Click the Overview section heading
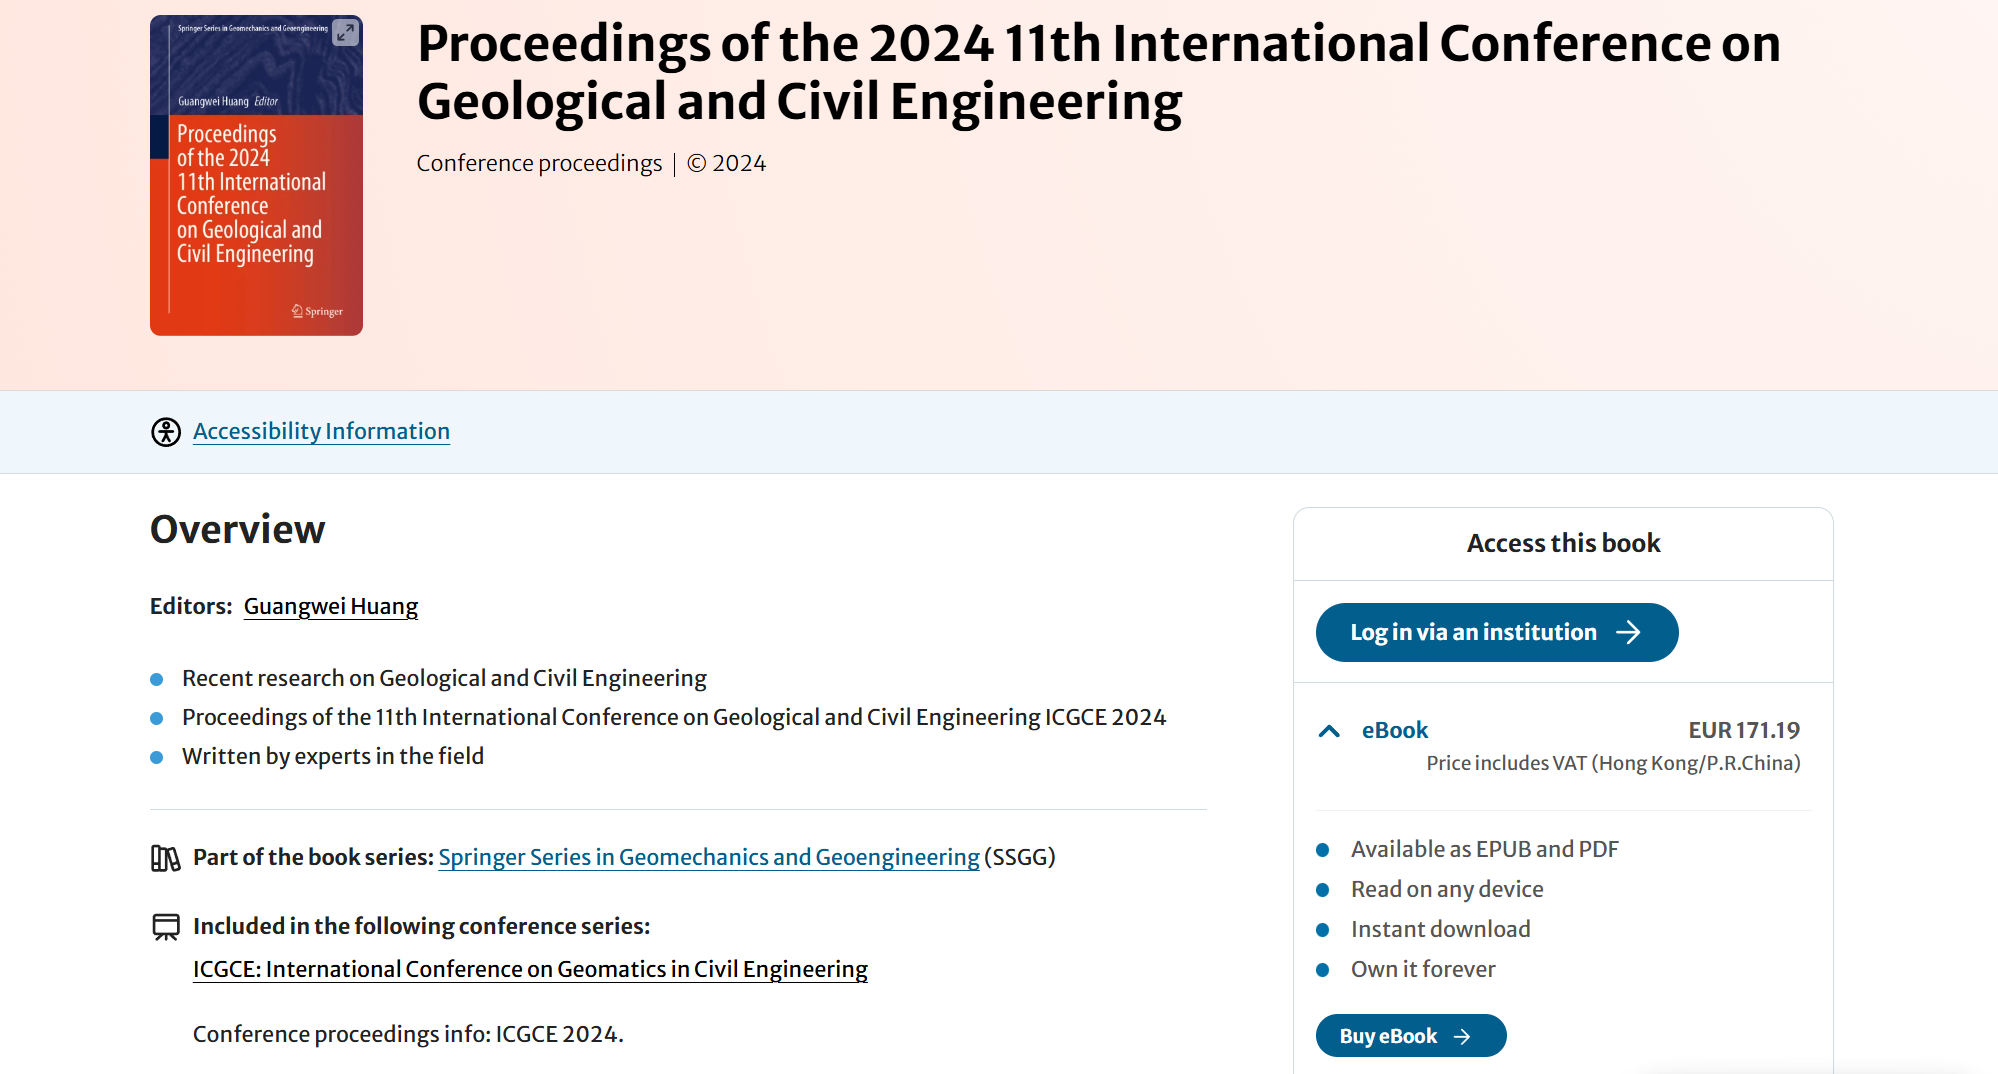This screenshot has height=1074, width=1998. [237, 529]
